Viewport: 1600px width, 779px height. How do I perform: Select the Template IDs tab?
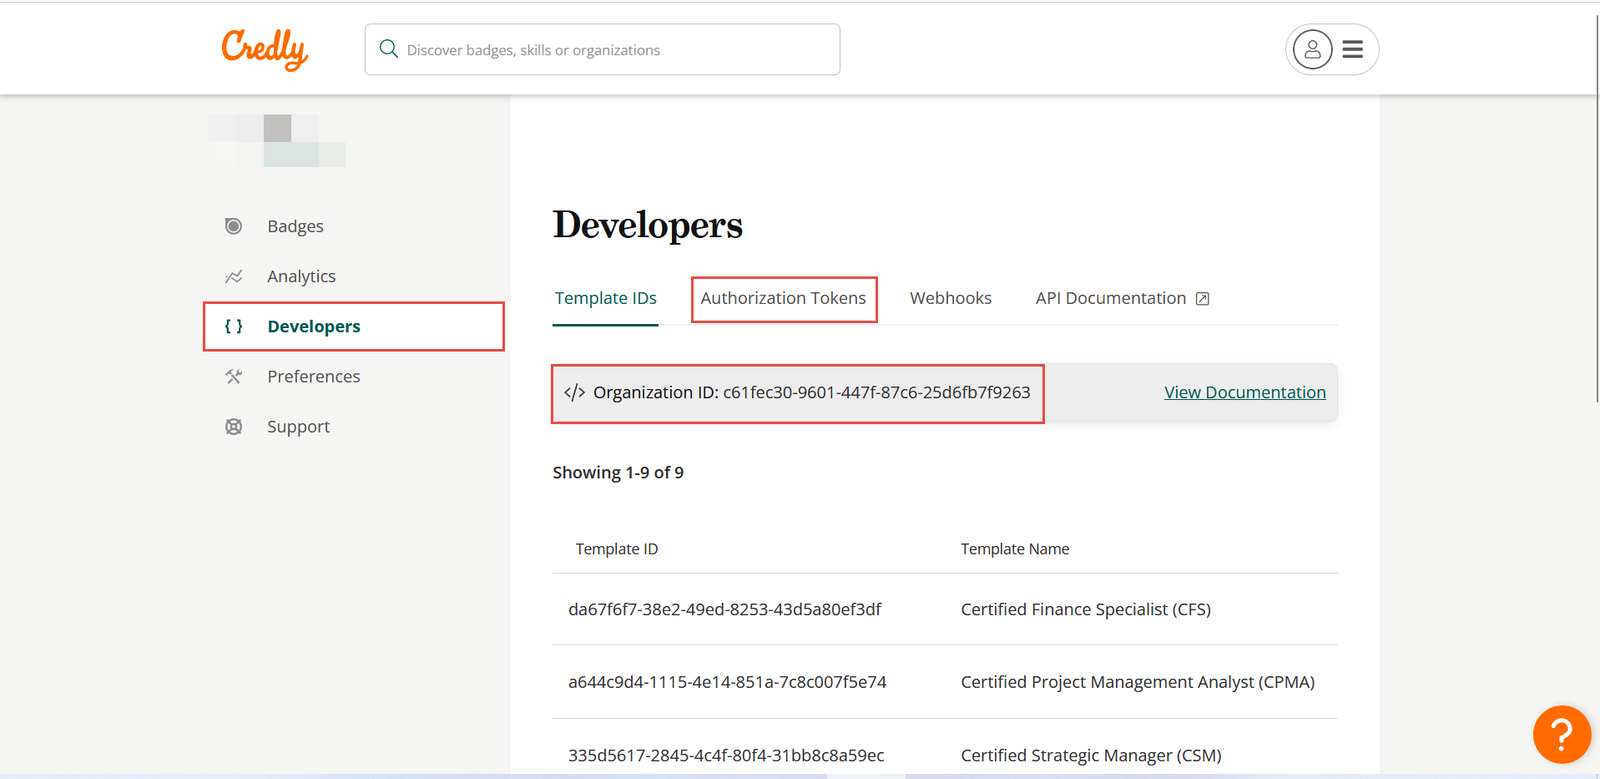(x=605, y=298)
